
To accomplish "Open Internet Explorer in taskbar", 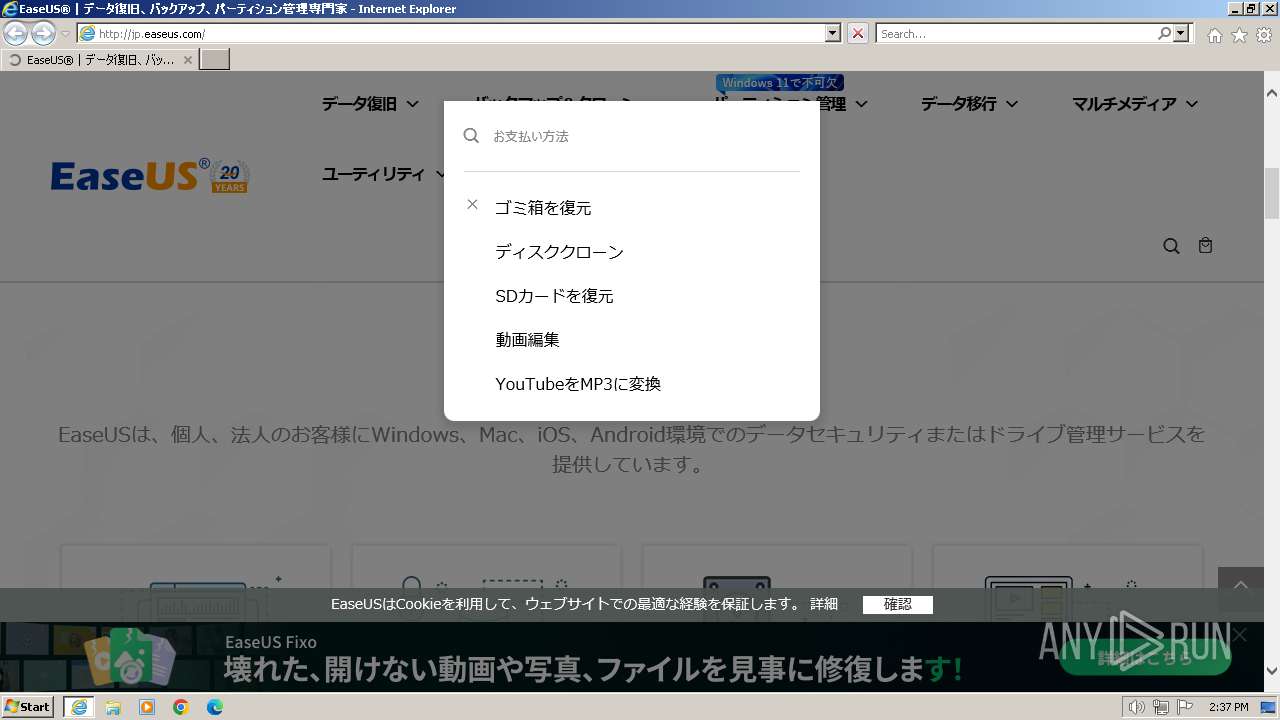I will point(79,707).
